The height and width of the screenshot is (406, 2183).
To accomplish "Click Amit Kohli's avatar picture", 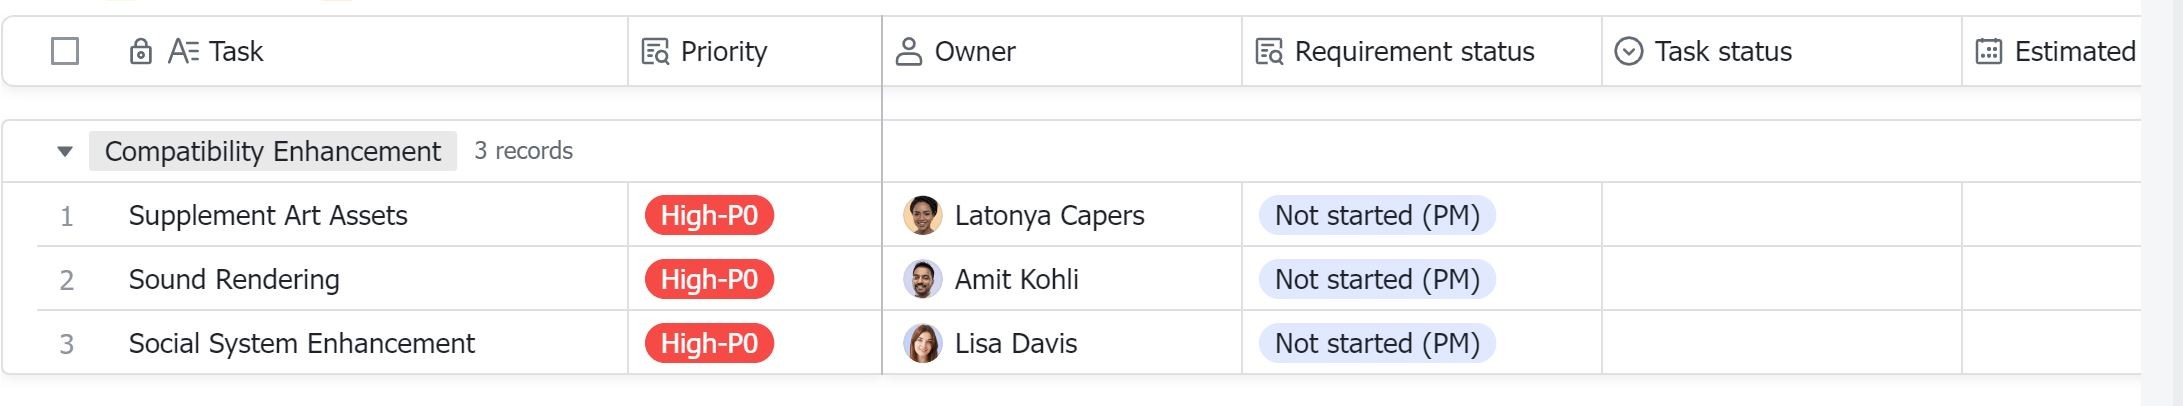I will click(x=922, y=279).
